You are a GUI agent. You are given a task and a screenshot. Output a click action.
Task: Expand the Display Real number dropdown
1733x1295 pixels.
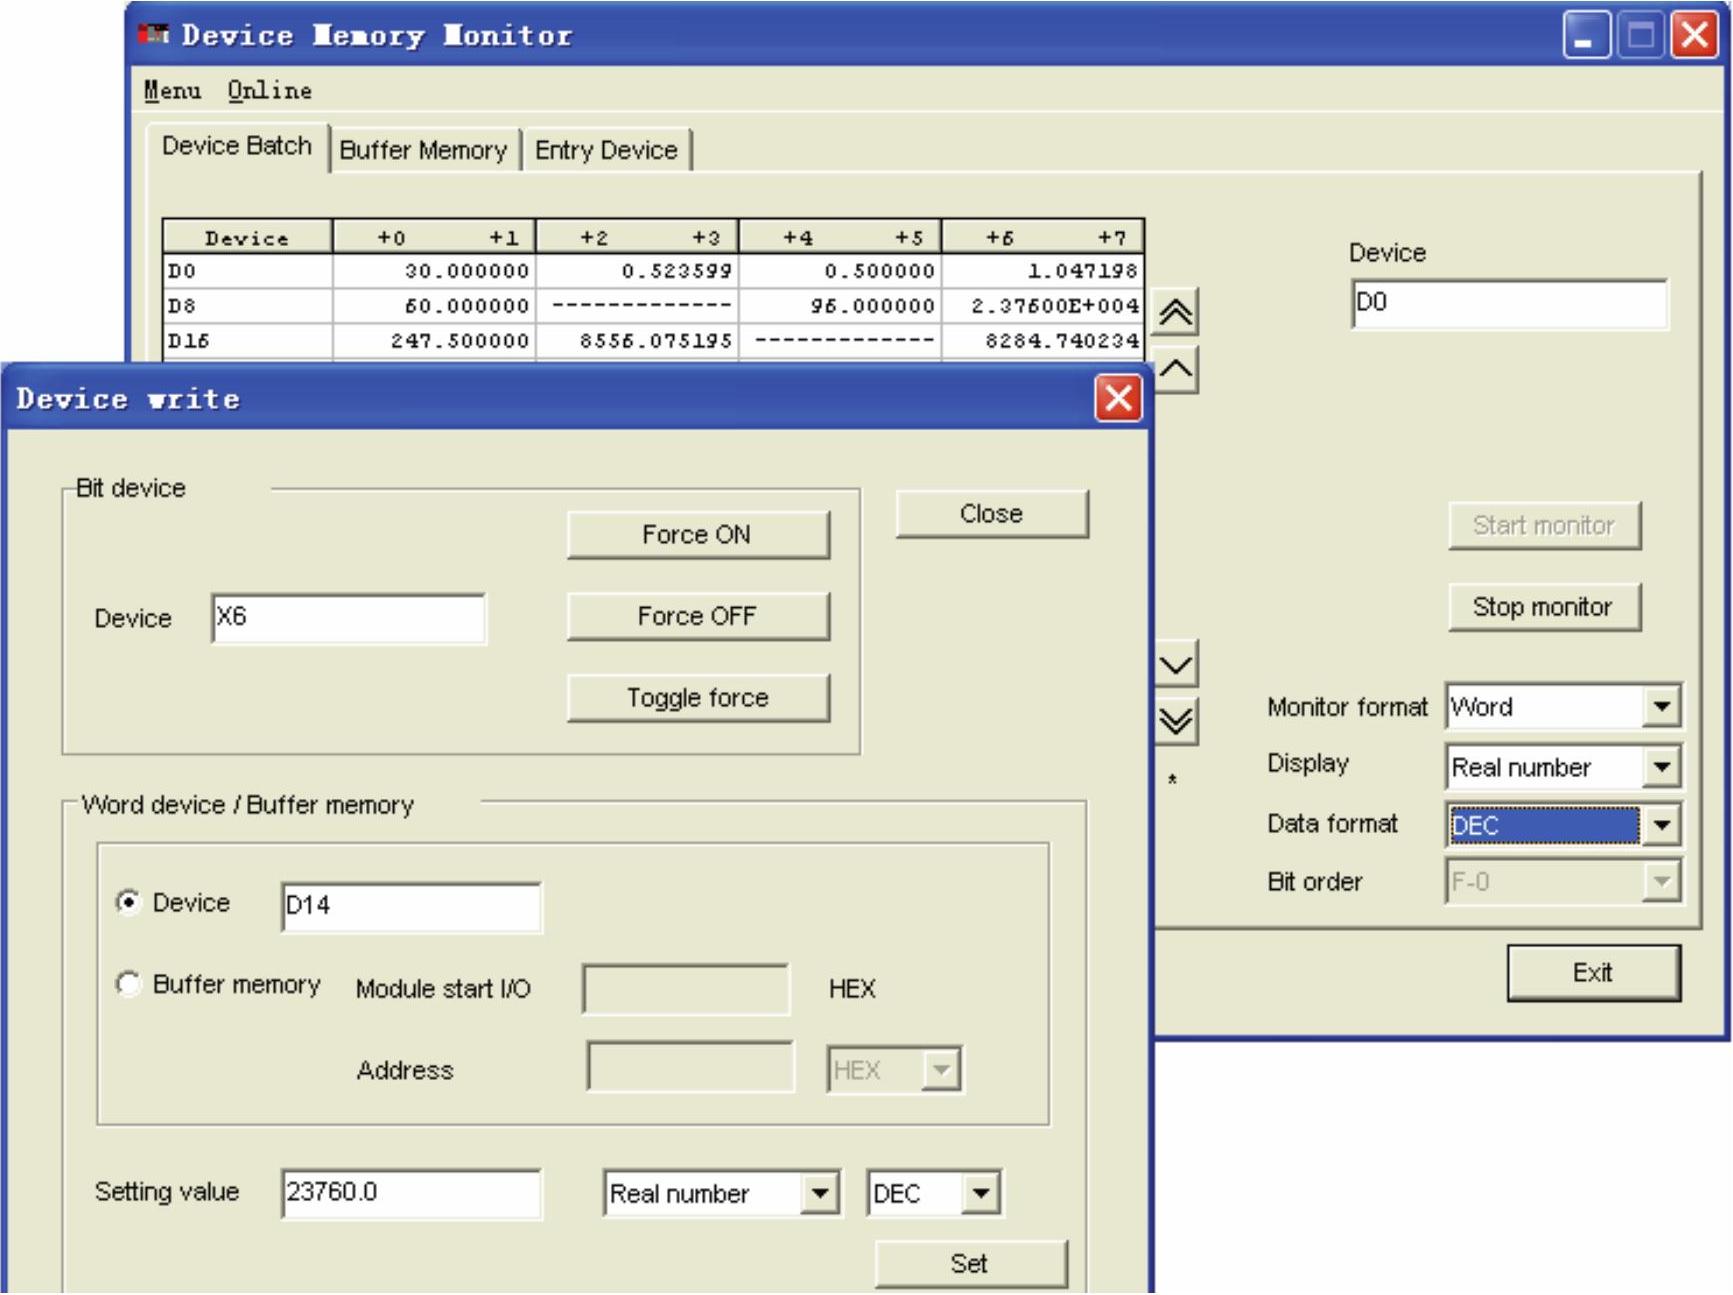coord(1661,767)
